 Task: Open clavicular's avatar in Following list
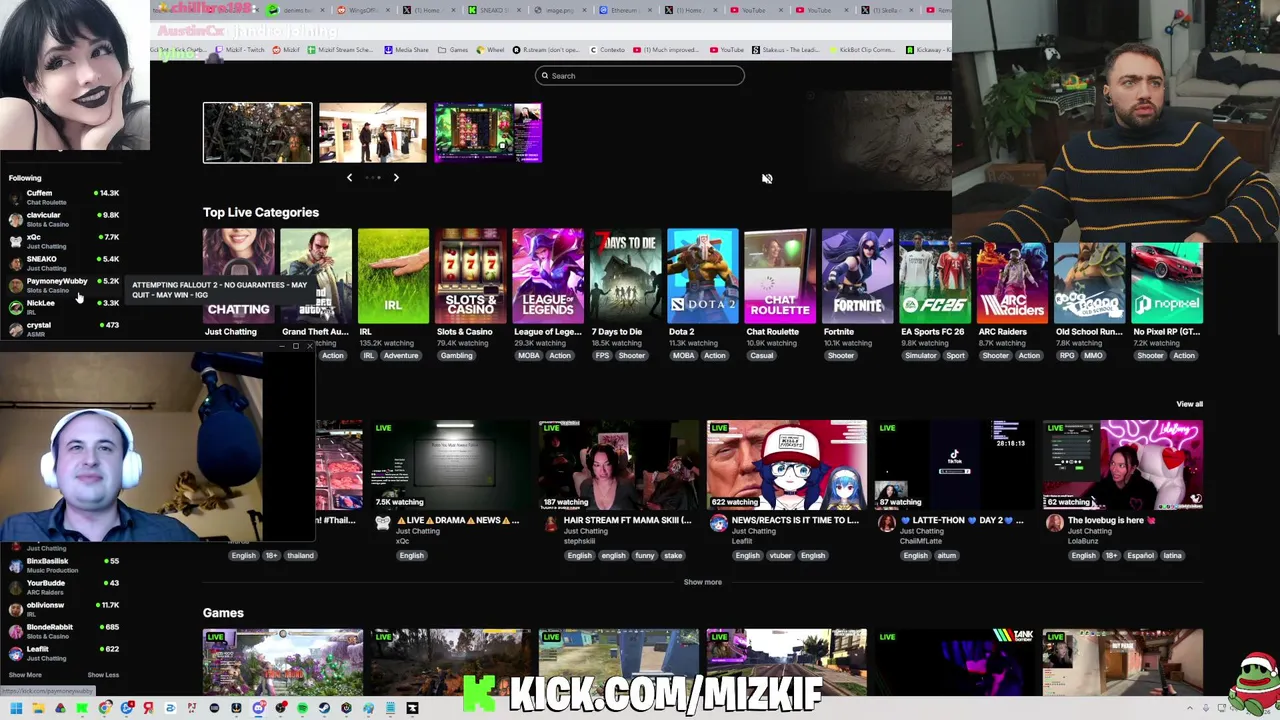coord(15,219)
